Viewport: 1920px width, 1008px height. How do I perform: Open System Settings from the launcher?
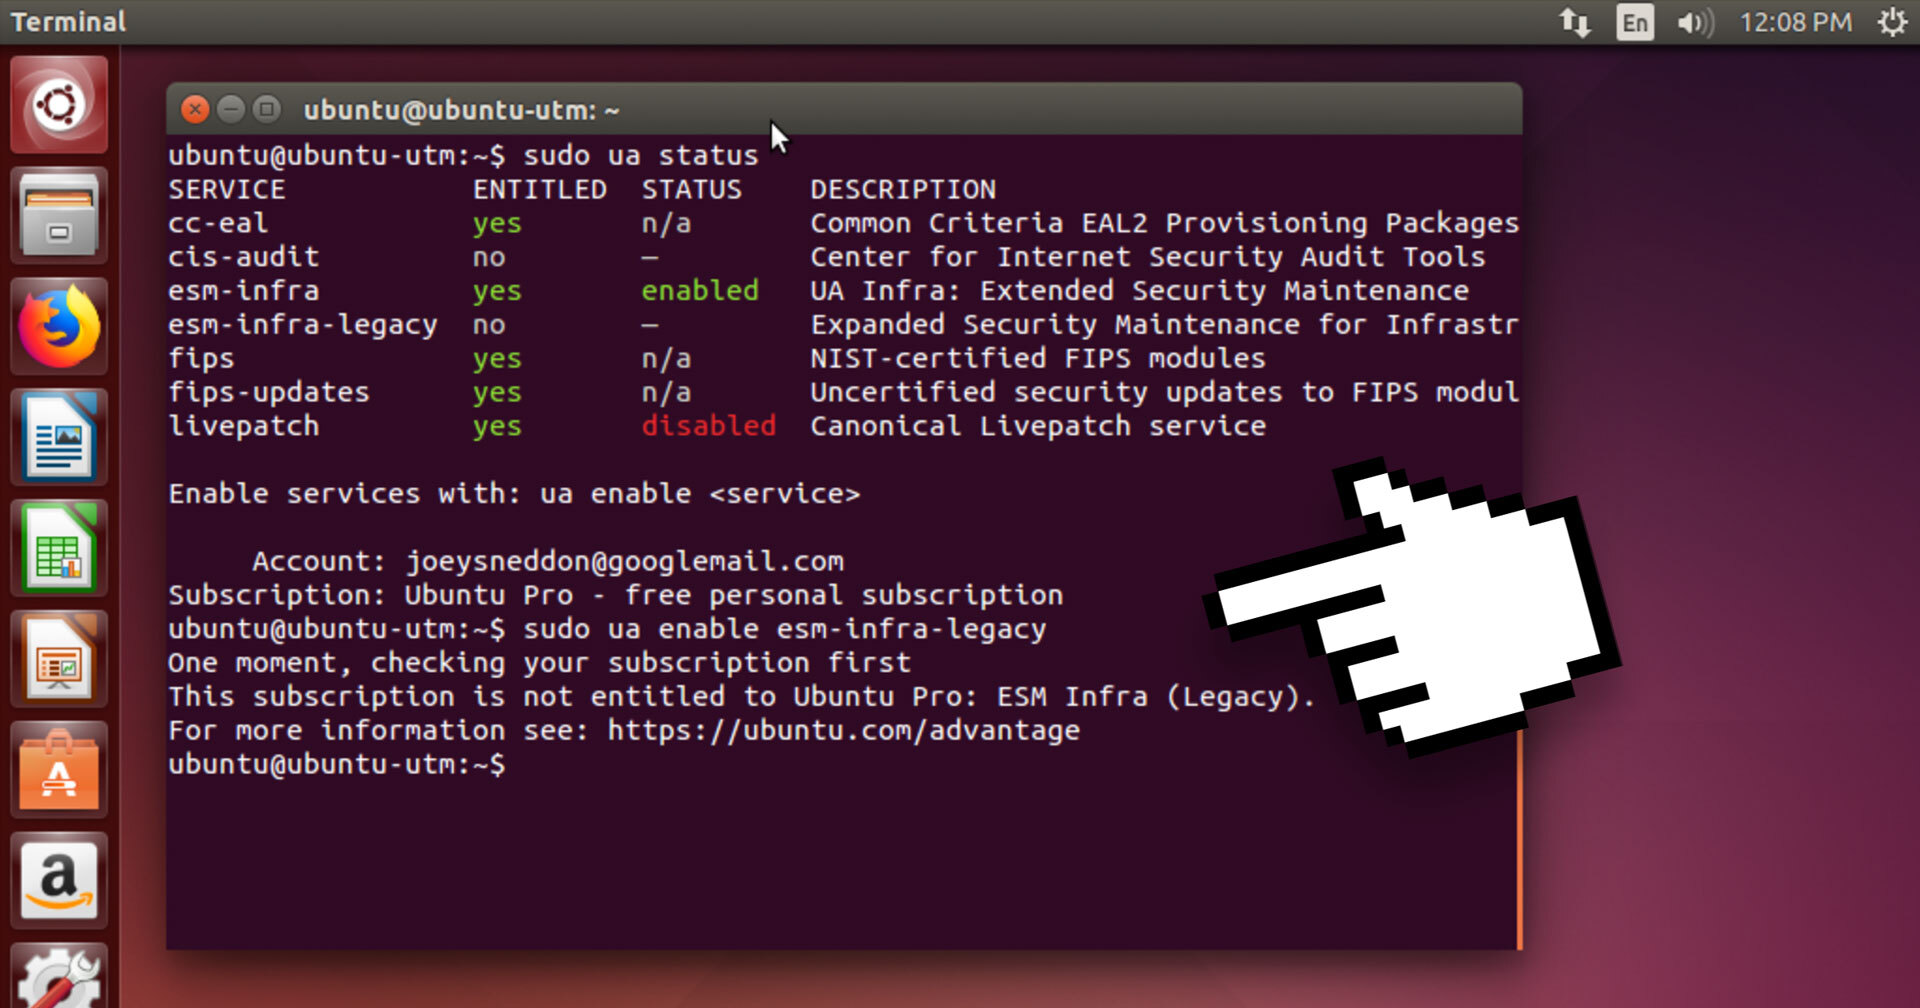pos(59,980)
